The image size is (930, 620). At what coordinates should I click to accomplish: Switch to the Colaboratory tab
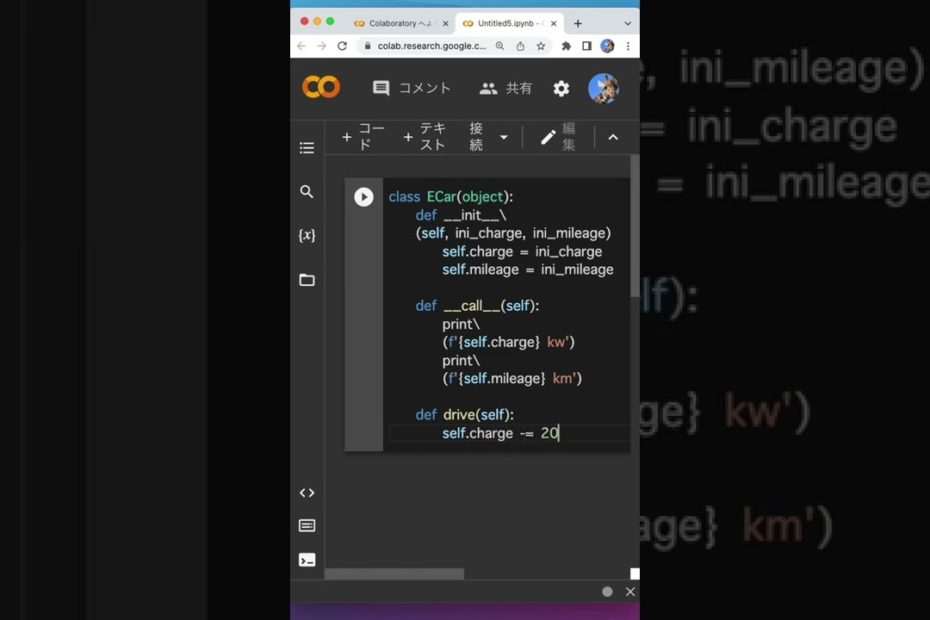(396, 23)
